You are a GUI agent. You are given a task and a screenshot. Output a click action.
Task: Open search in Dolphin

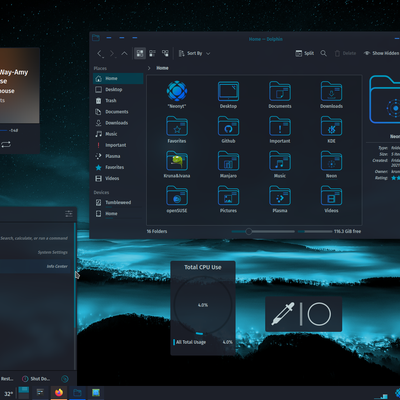pos(323,53)
